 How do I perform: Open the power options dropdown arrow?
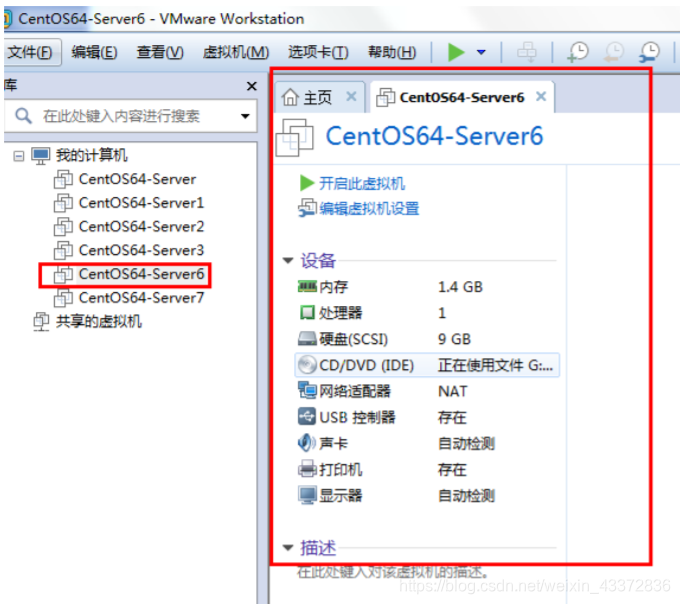481,52
